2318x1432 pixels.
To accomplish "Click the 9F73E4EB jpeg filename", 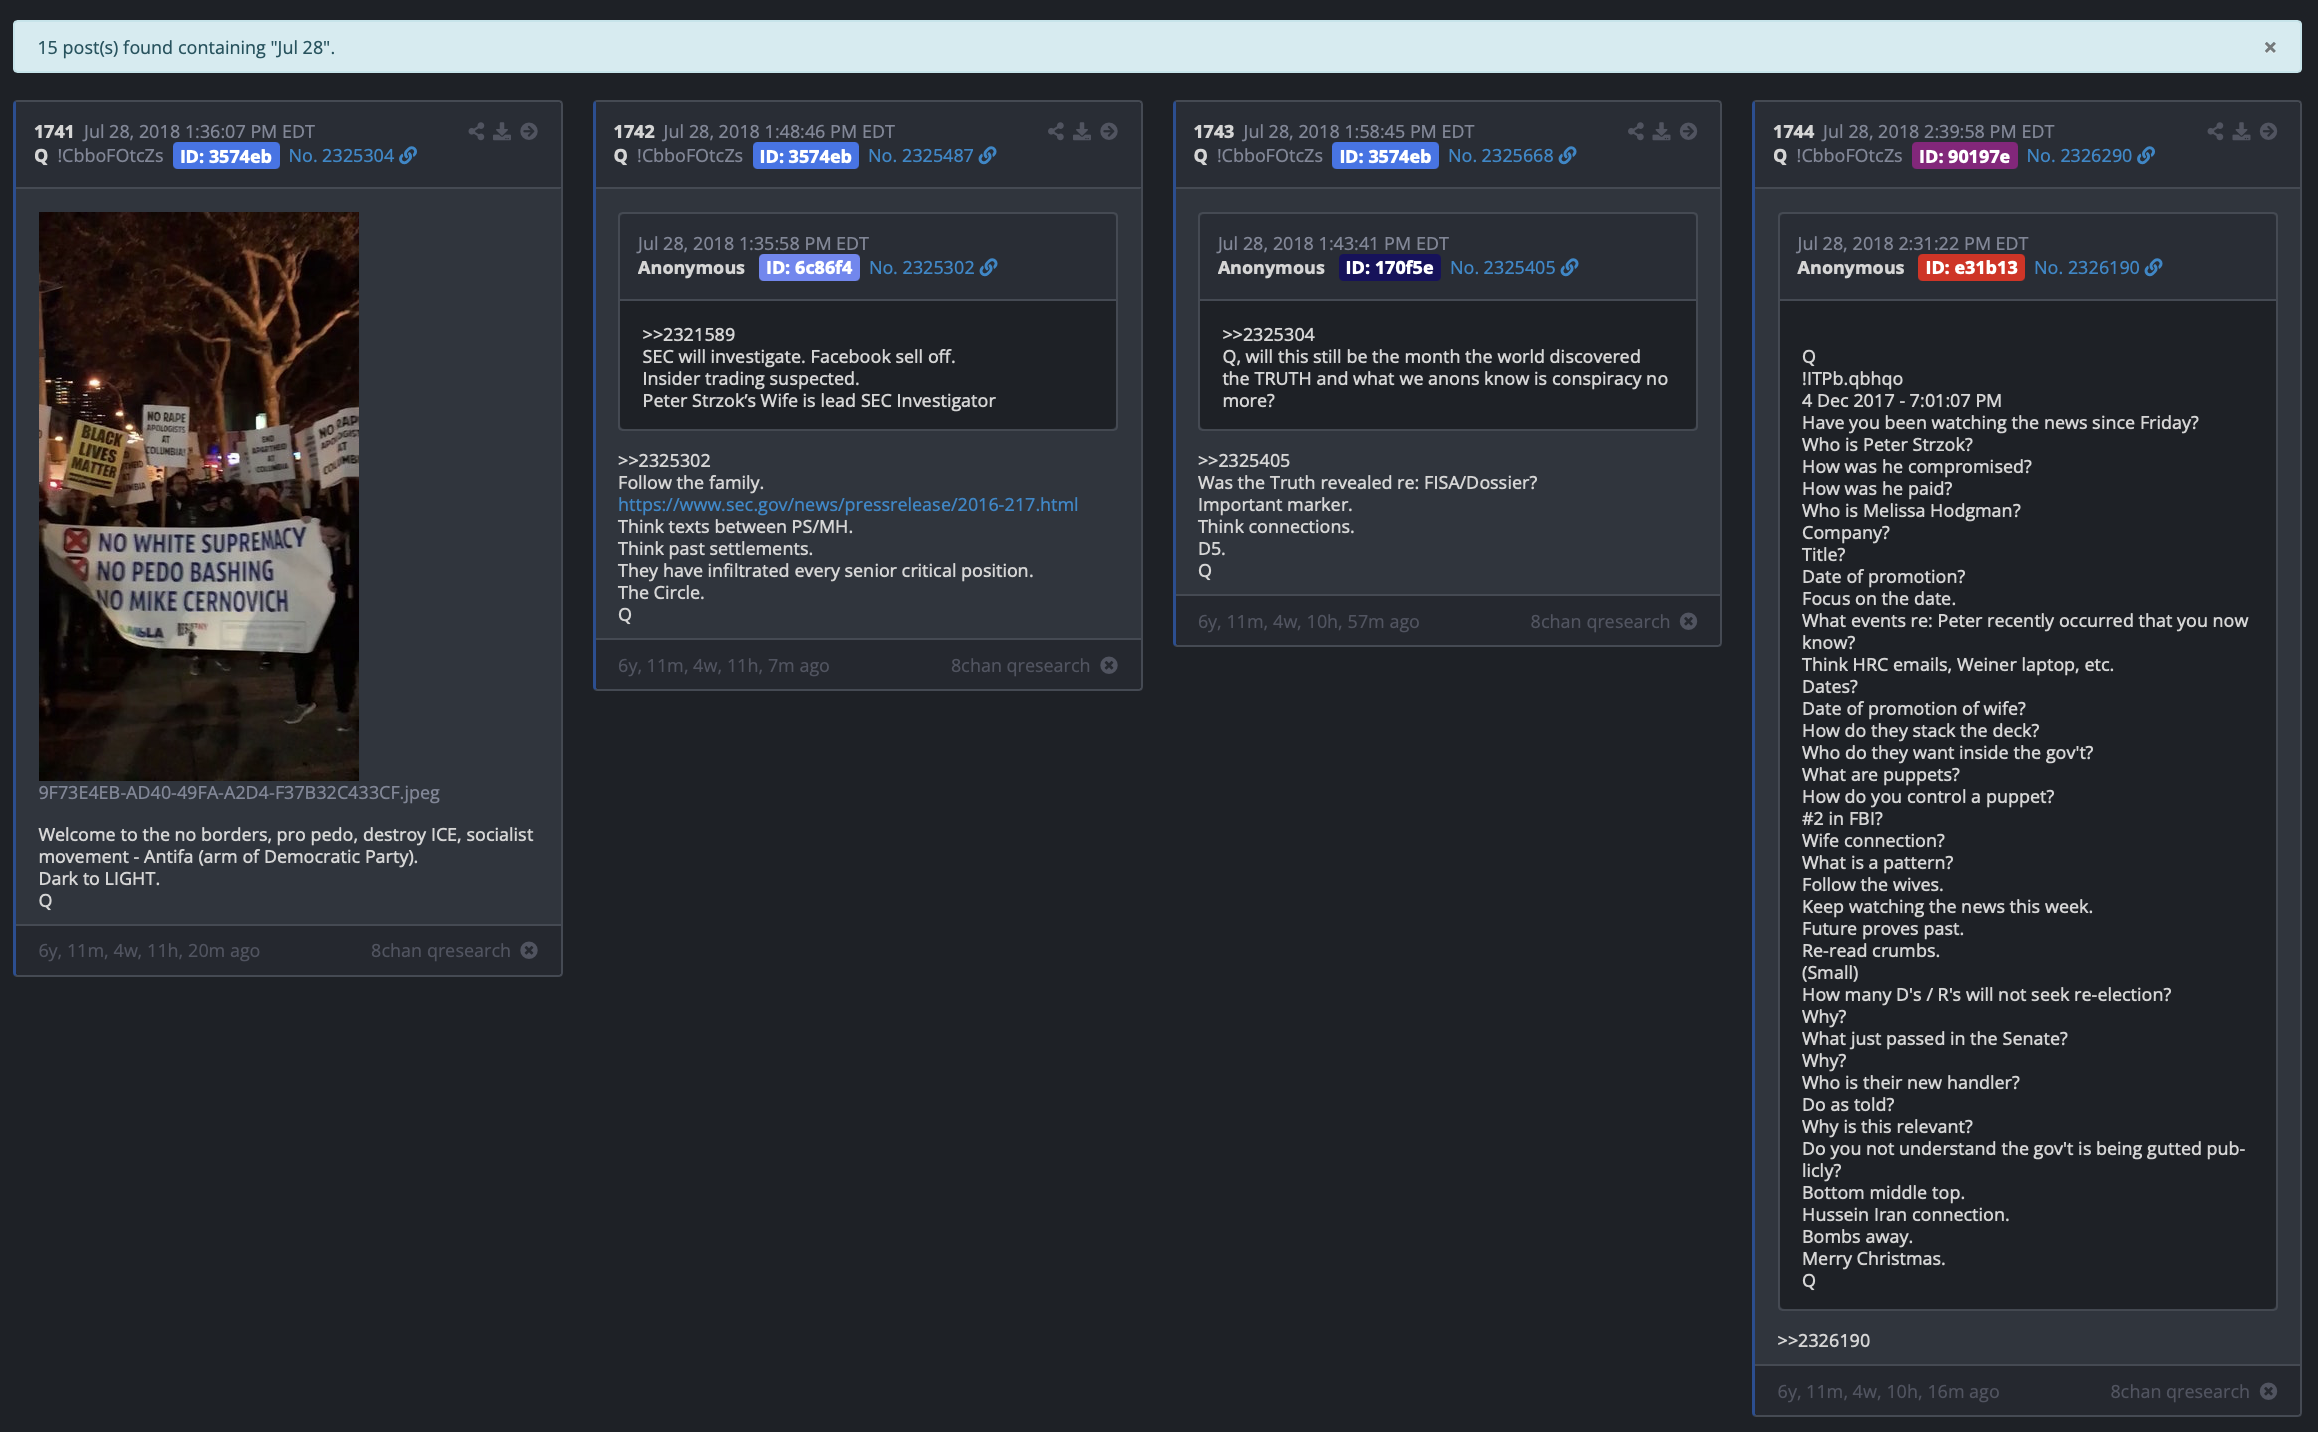I will [239, 793].
